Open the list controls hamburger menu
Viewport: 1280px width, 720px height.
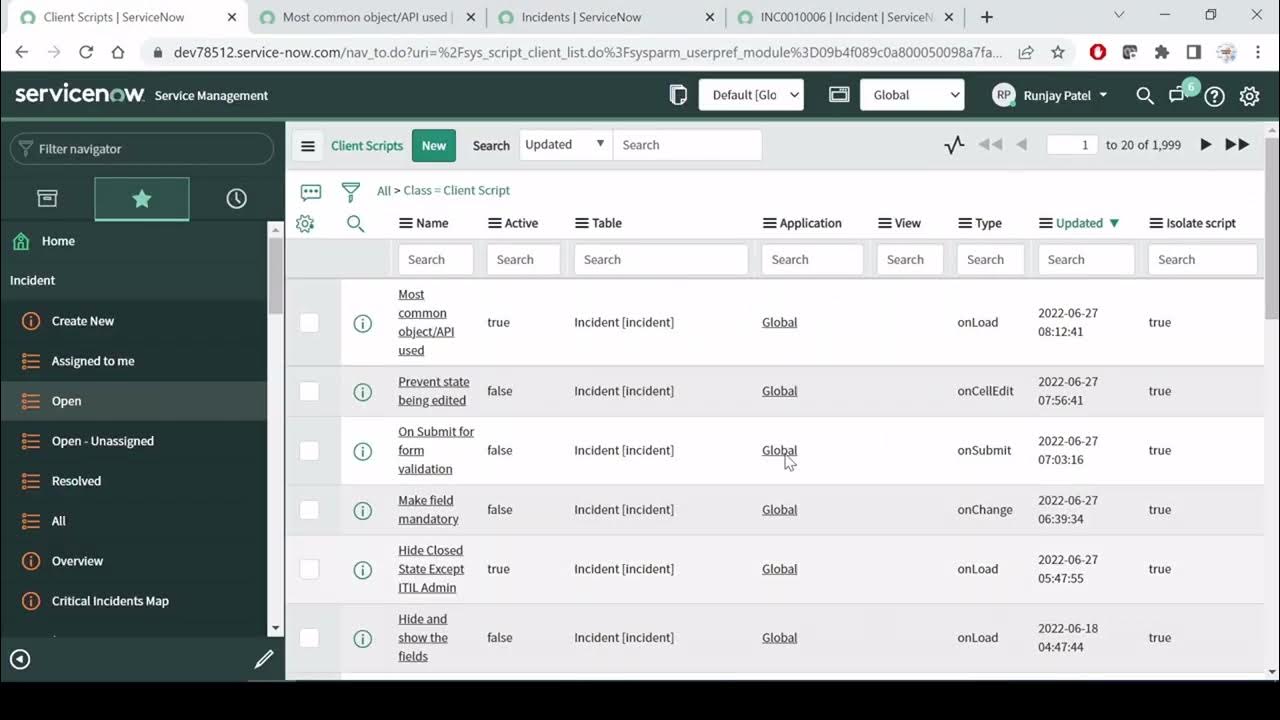[308, 145]
